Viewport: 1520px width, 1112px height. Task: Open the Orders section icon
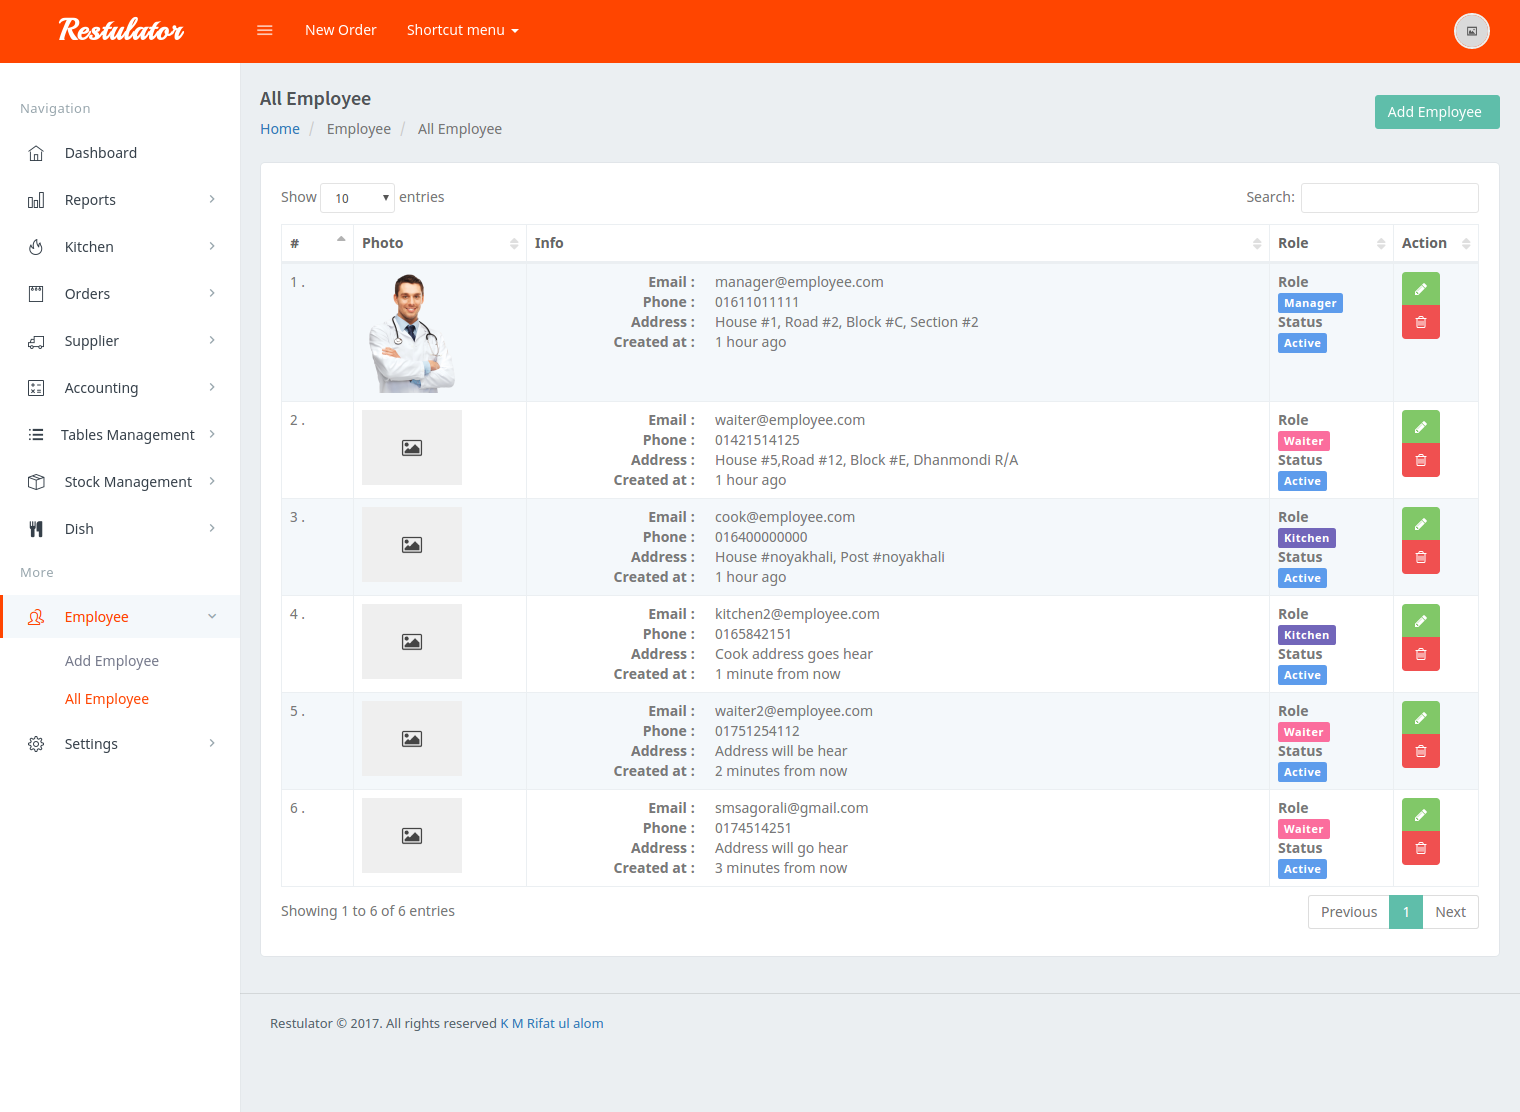[x=36, y=293]
